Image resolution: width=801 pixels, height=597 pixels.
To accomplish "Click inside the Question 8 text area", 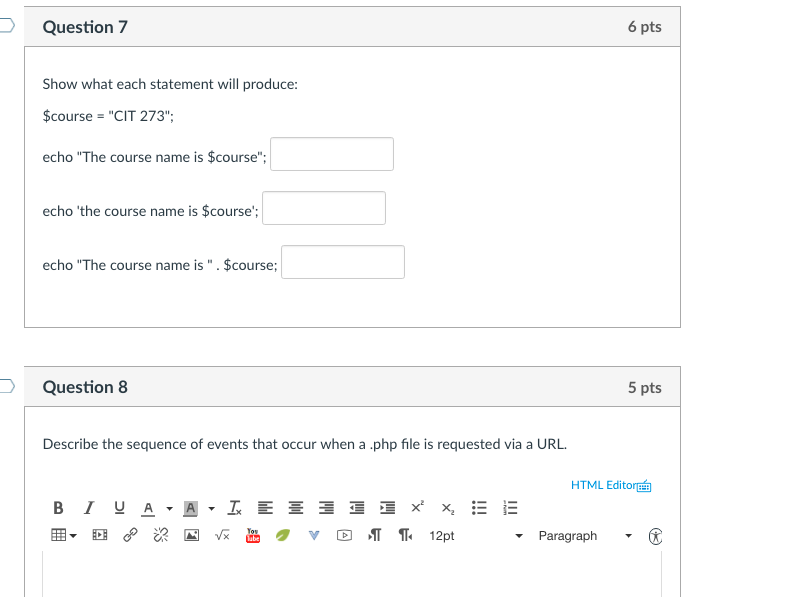I will click(x=352, y=574).
